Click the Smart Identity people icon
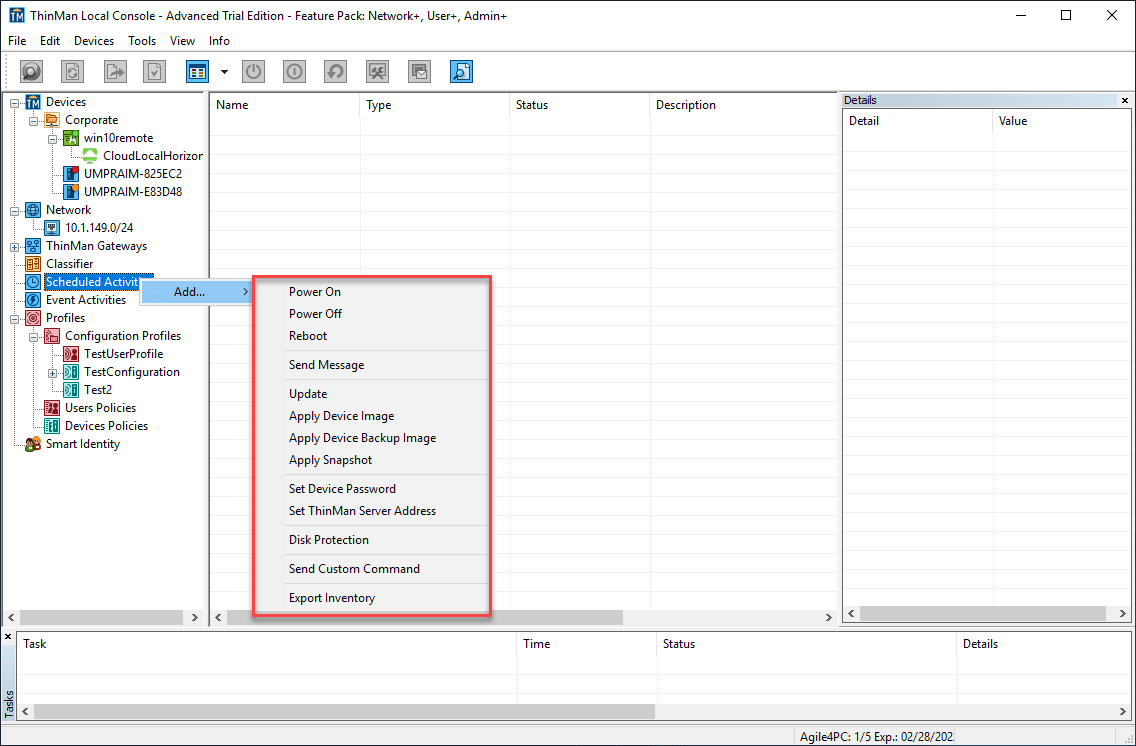1136x746 pixels. click(x=33, y=444)
